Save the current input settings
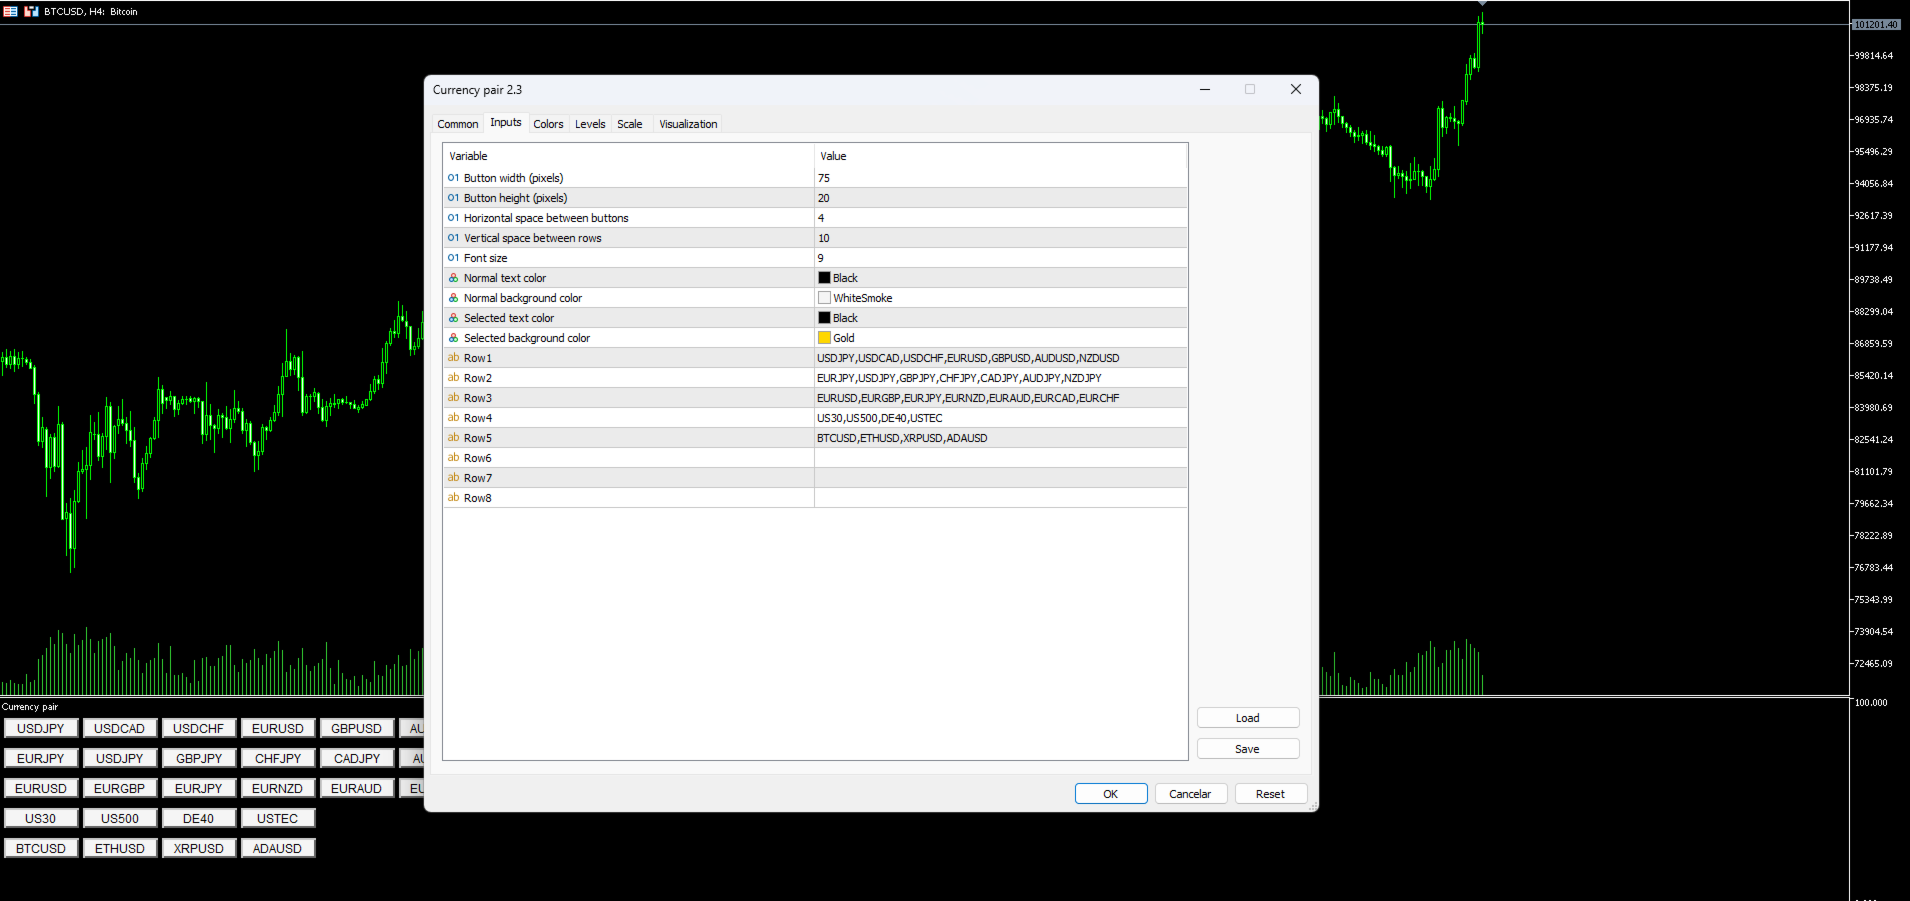The width and height of the screenshot is (1910, 901). point(1248,749)
